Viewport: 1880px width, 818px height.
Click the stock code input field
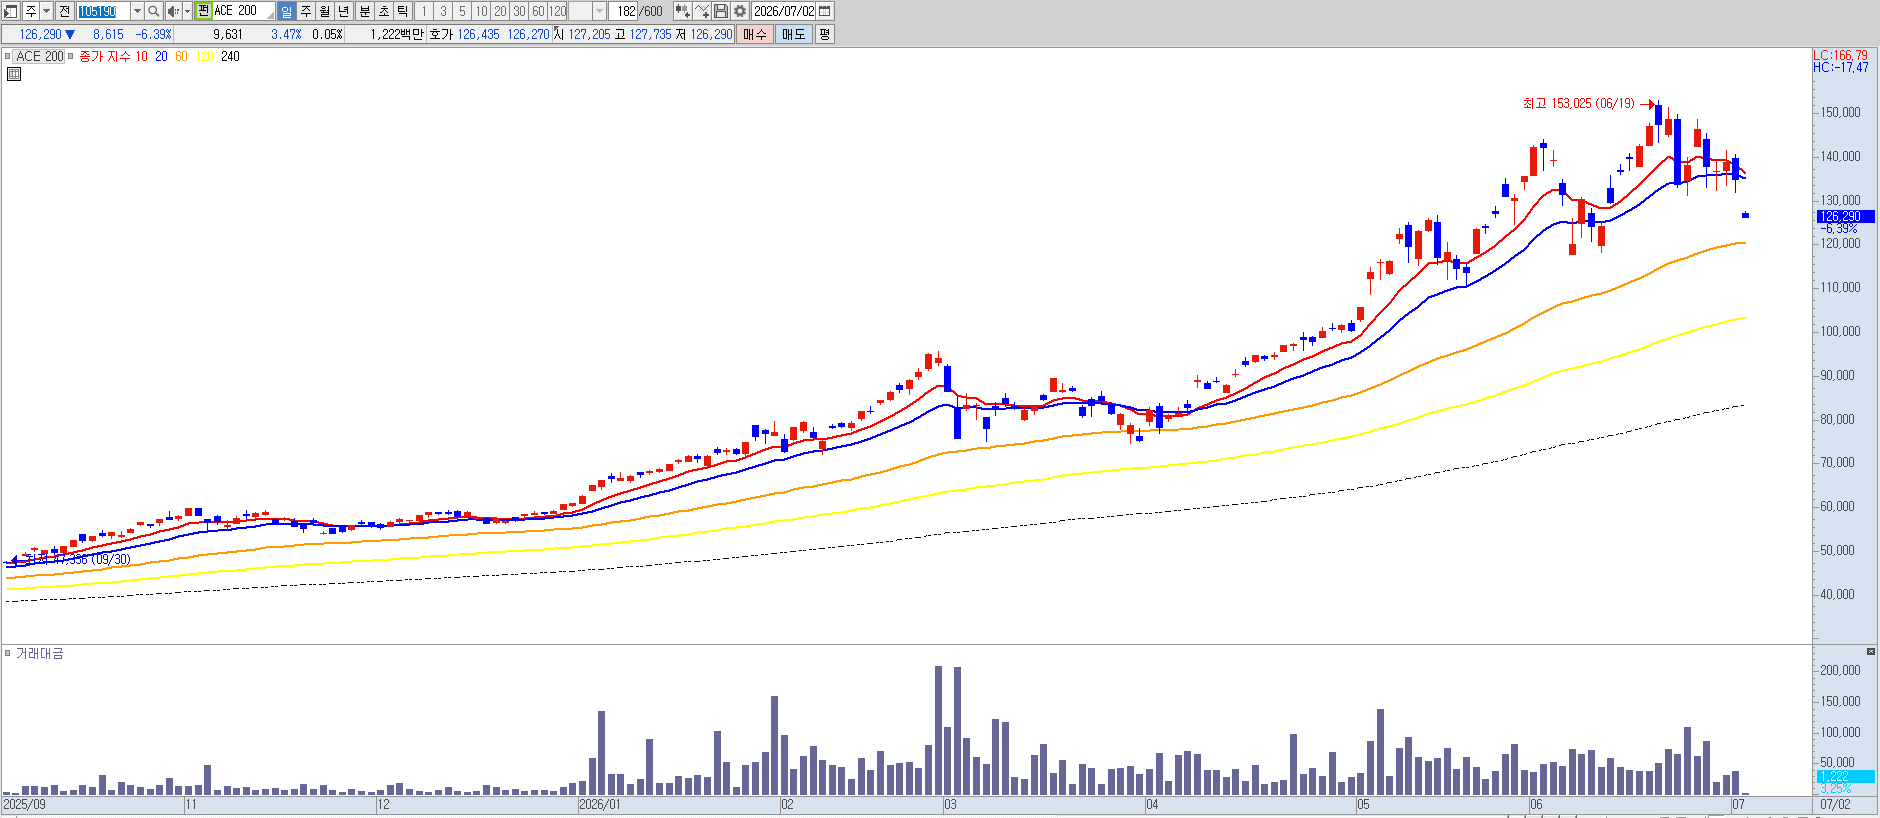(x=103, y=11)
